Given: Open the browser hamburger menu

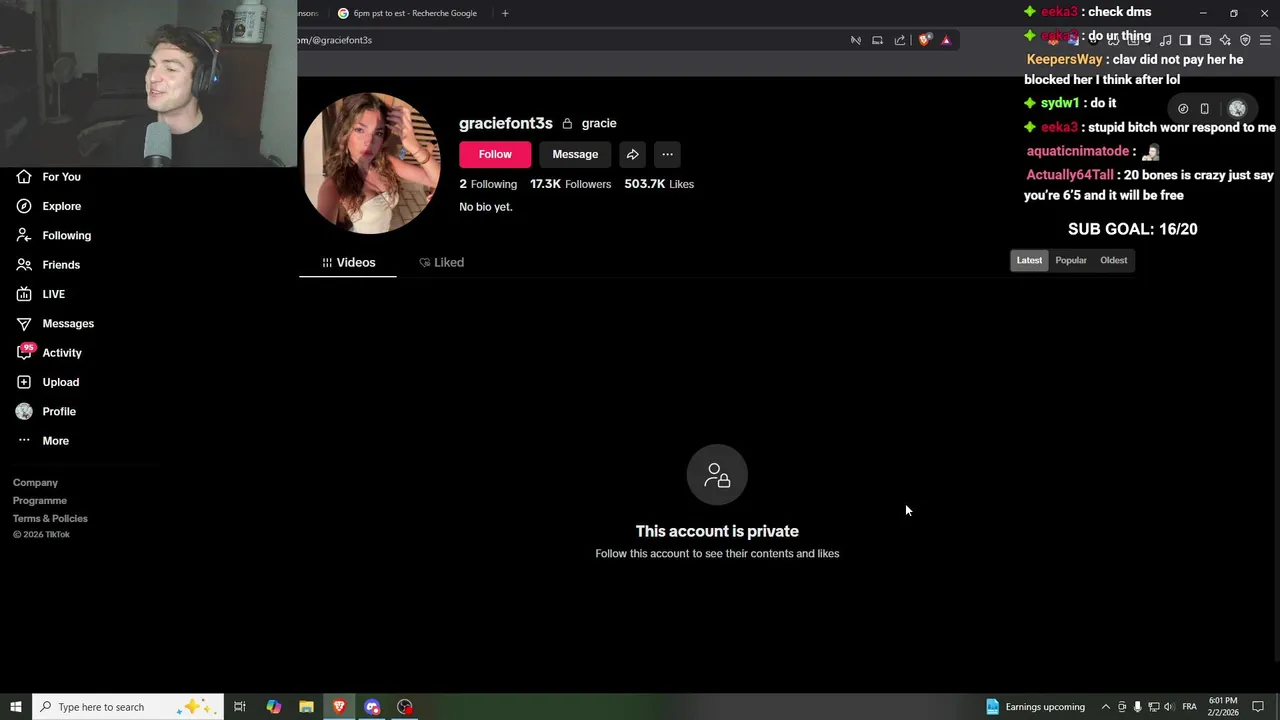Looking at the screenshot, I should (x=1265, y=40).
